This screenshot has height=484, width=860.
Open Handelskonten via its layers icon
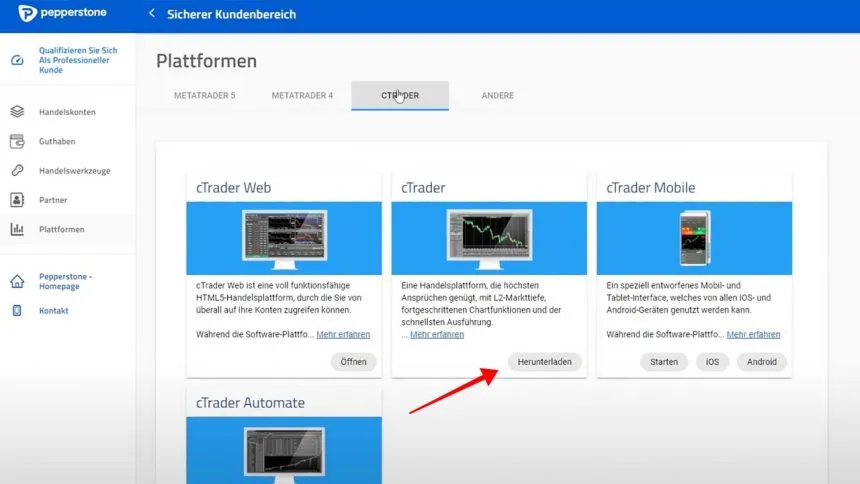click(x=17, y=112)
